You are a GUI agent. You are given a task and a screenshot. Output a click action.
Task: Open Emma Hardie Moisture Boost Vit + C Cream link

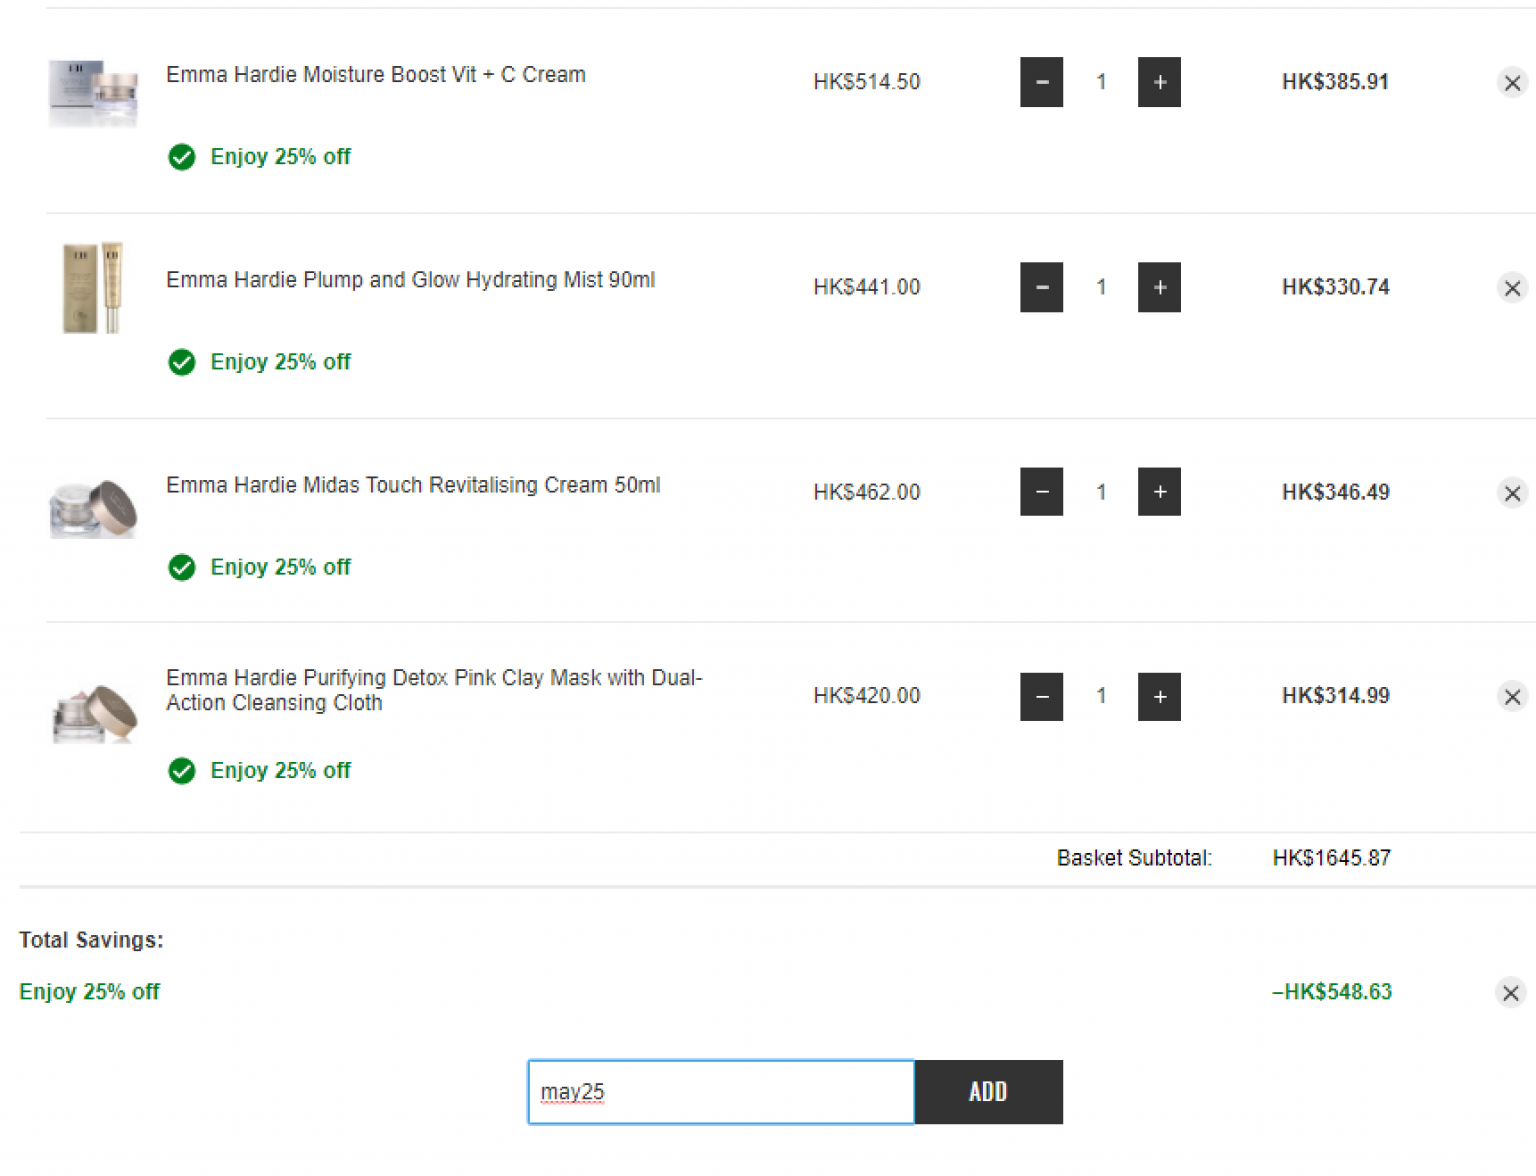pyautogui.click(x=375, y=75)
